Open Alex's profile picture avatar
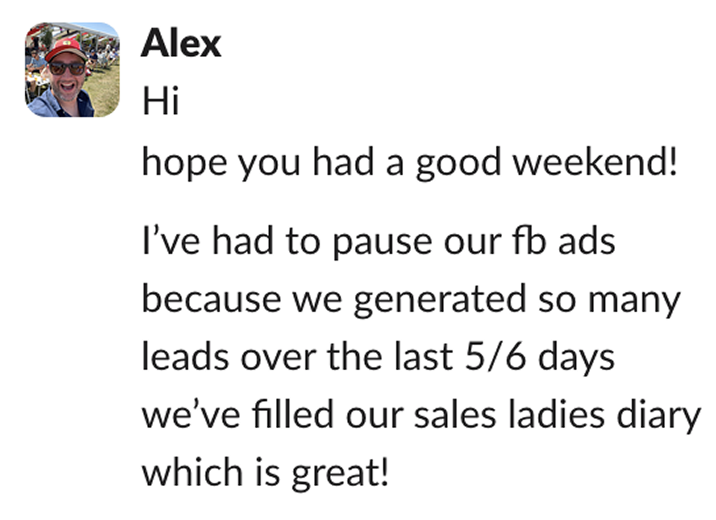The image size is (716, 520). (x=72, y=70)
